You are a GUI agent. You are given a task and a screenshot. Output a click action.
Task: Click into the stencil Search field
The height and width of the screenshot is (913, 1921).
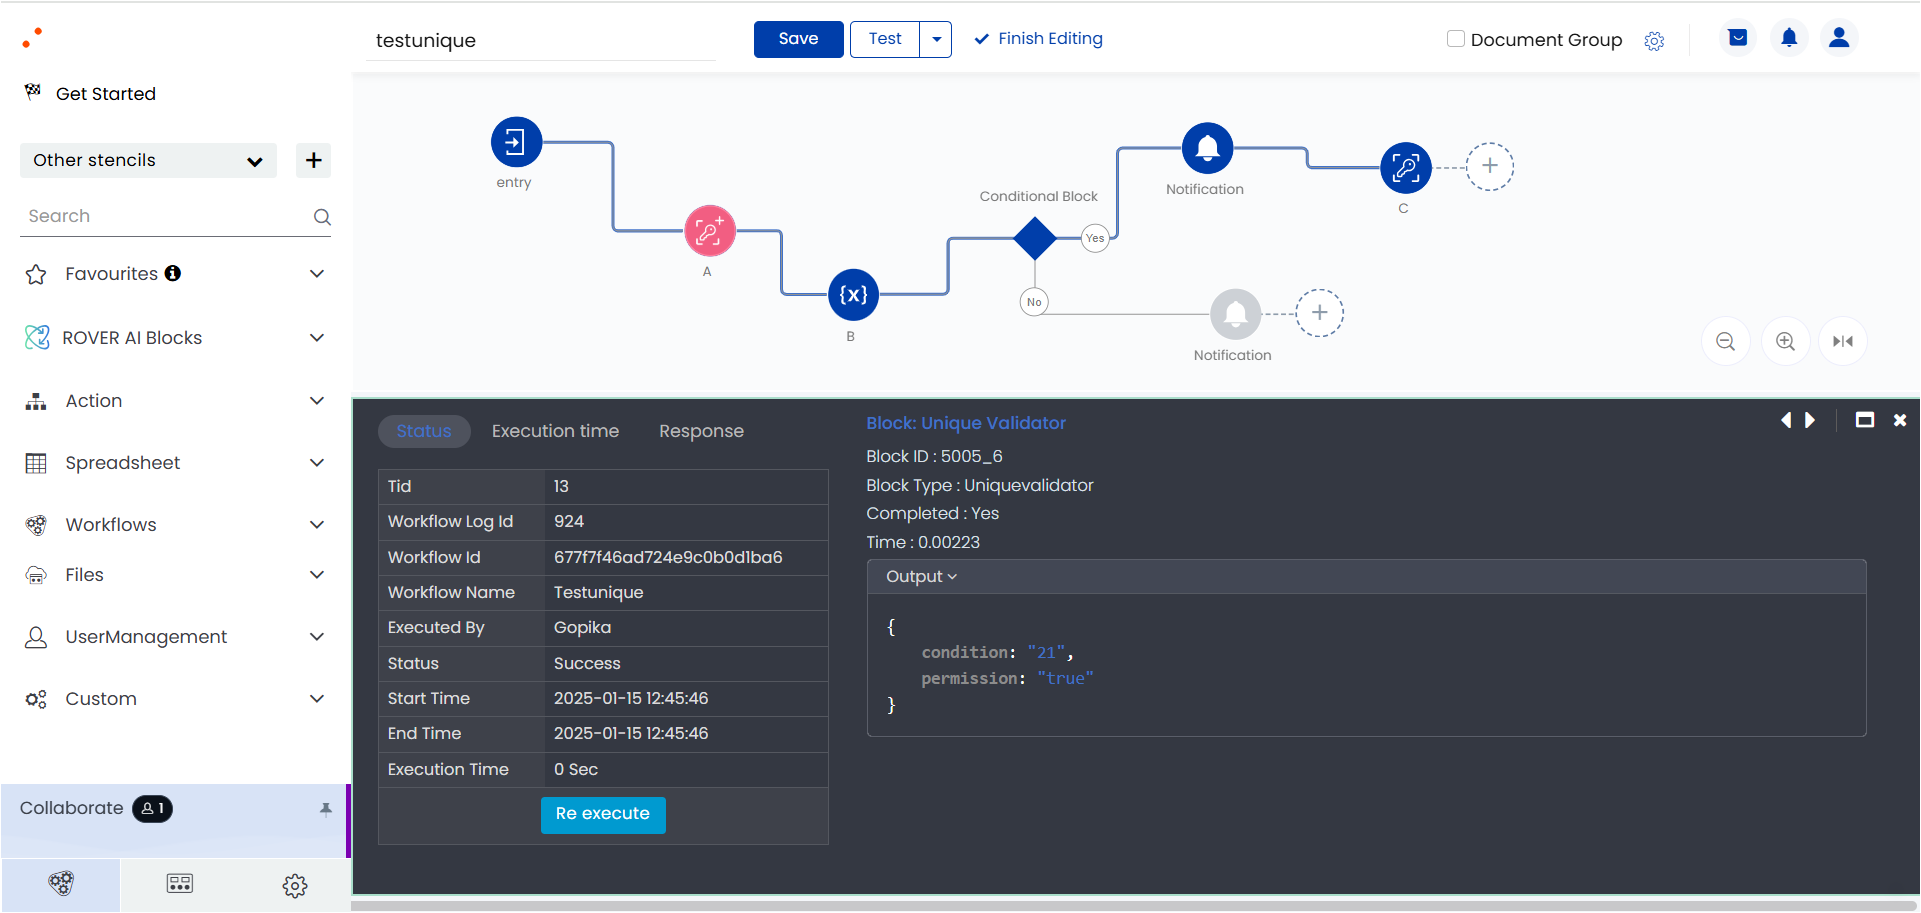coord(165,216)
